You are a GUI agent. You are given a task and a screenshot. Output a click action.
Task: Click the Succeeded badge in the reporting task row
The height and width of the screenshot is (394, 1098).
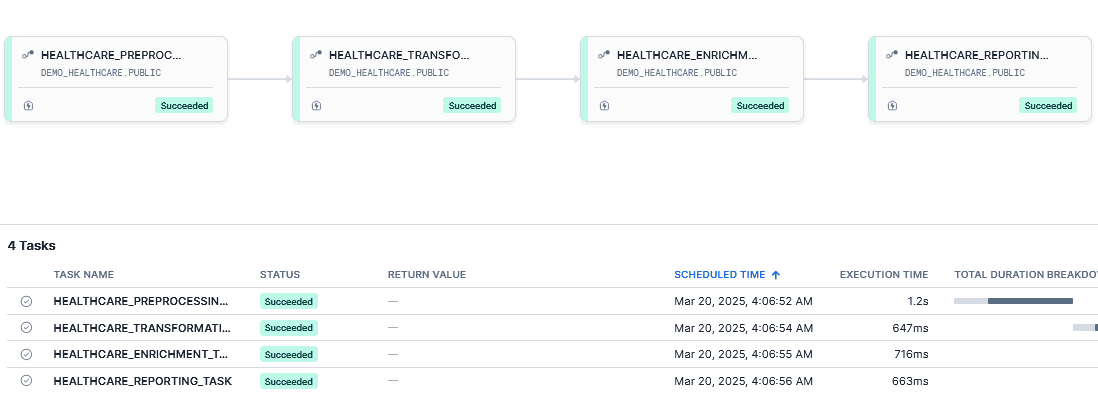(289, 381)
